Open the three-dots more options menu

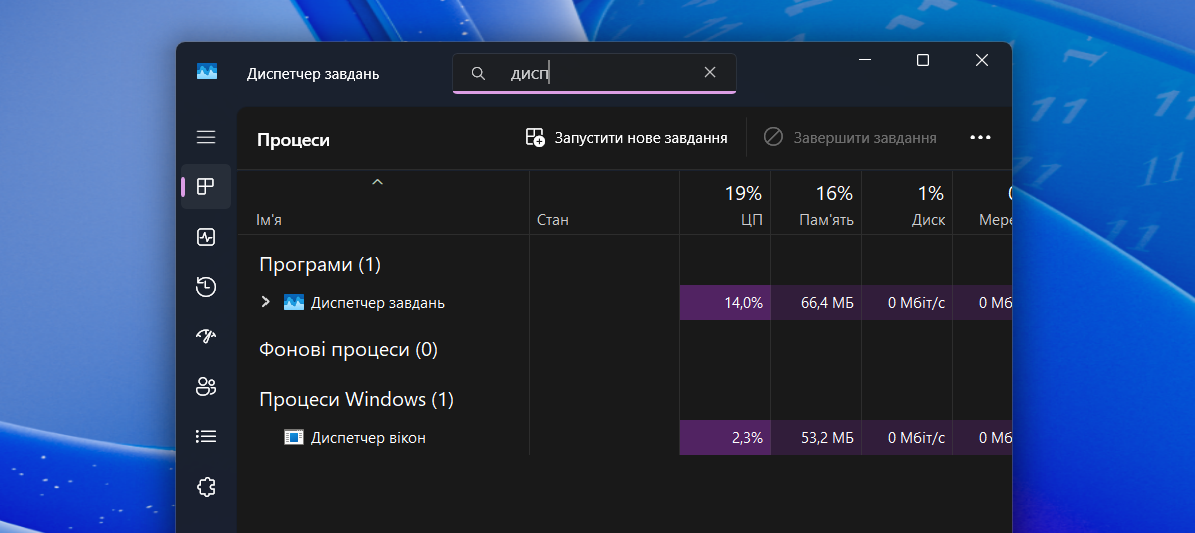point(980,137)
